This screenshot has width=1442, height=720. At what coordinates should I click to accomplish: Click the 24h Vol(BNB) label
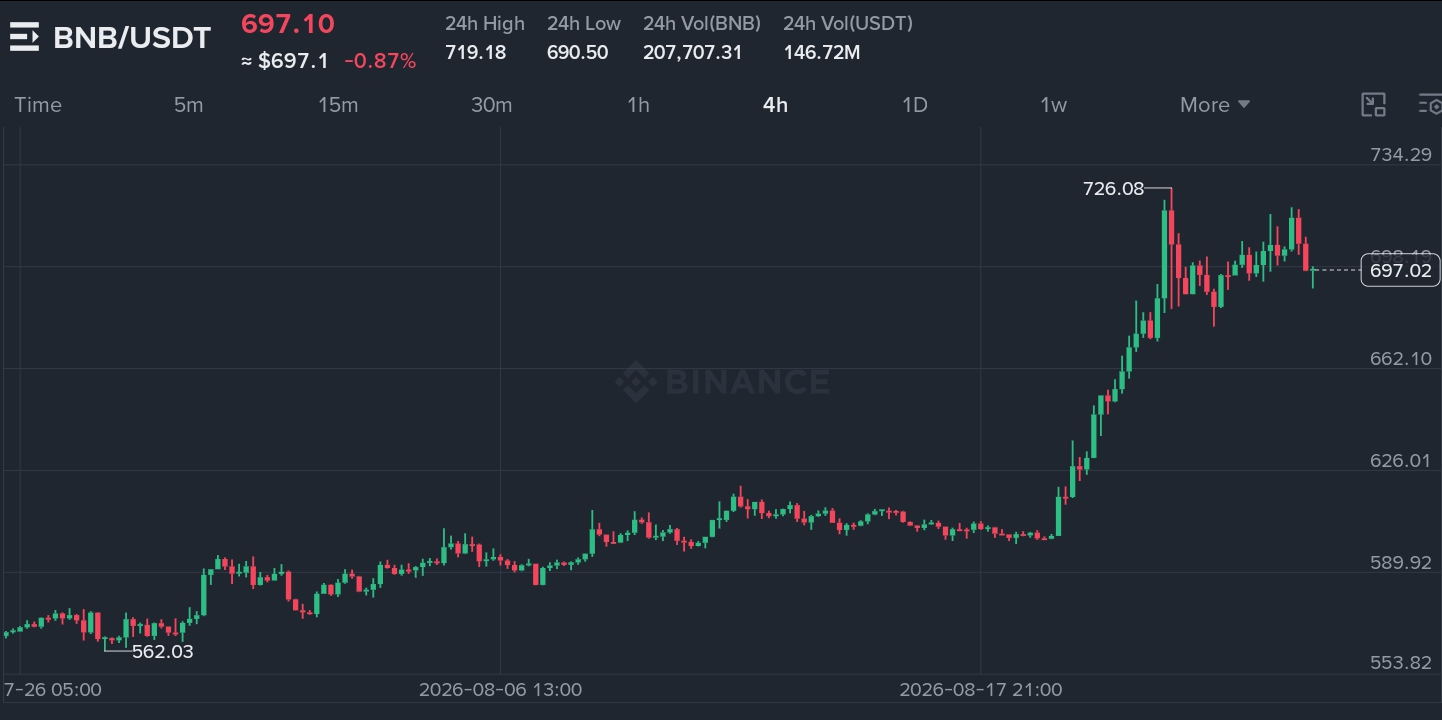(702, 23)
